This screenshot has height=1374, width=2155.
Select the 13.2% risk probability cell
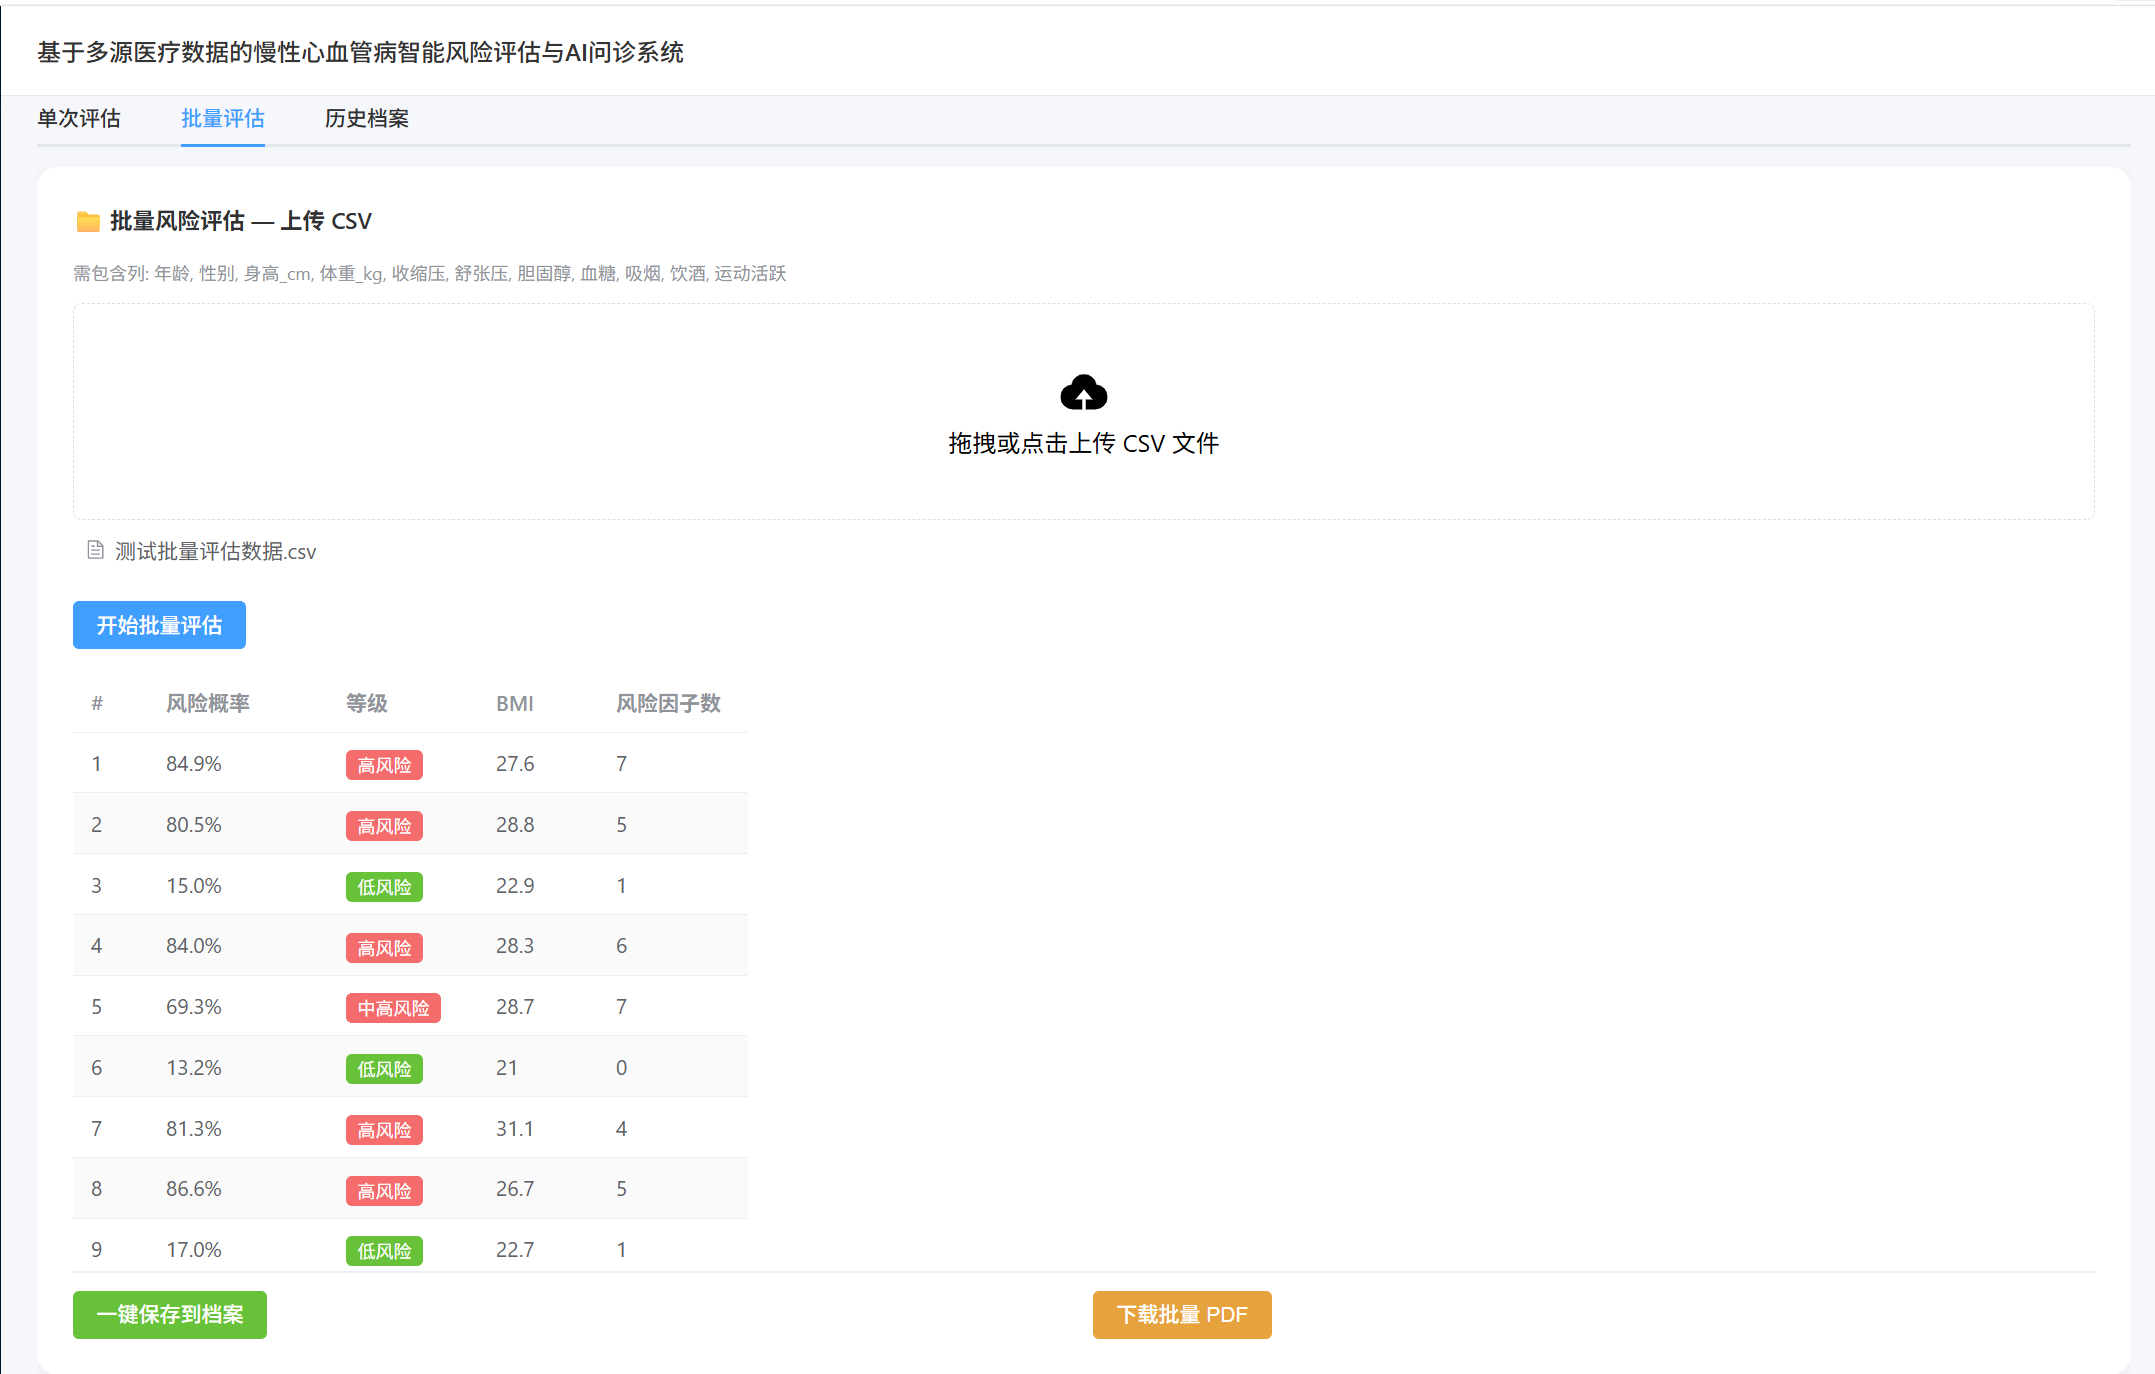(194, 1068)
